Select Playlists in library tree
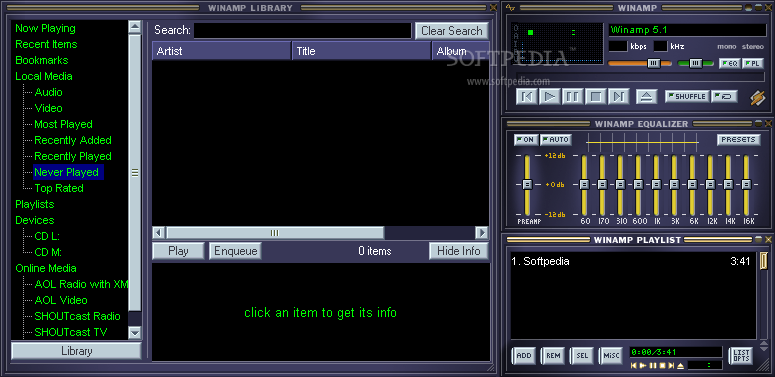The width and height of the screenshot is (775, 377). point(35,204)
